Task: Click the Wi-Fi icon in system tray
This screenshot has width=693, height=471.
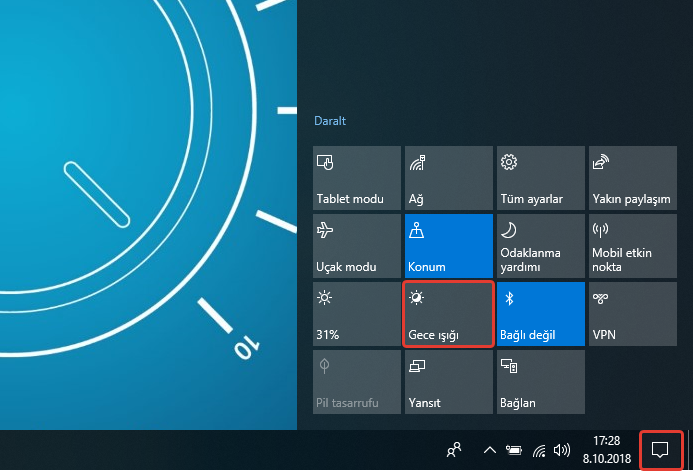Action: coord(539,450)
